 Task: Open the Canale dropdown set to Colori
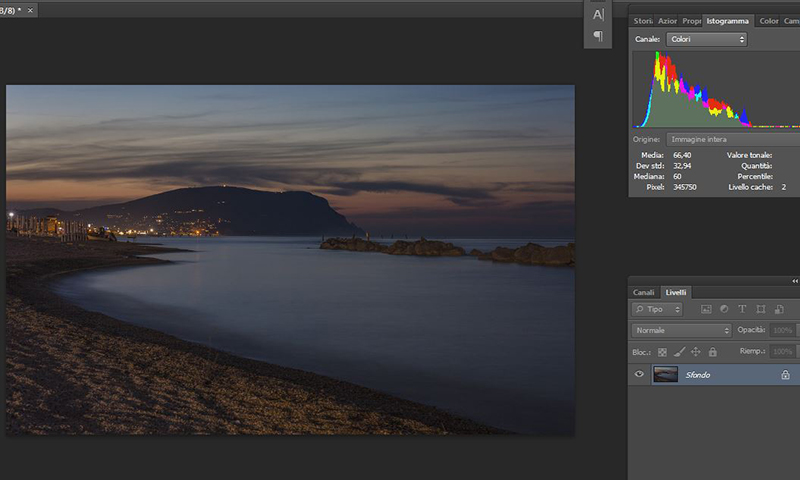pyautogui.click(x=707, y=39)
